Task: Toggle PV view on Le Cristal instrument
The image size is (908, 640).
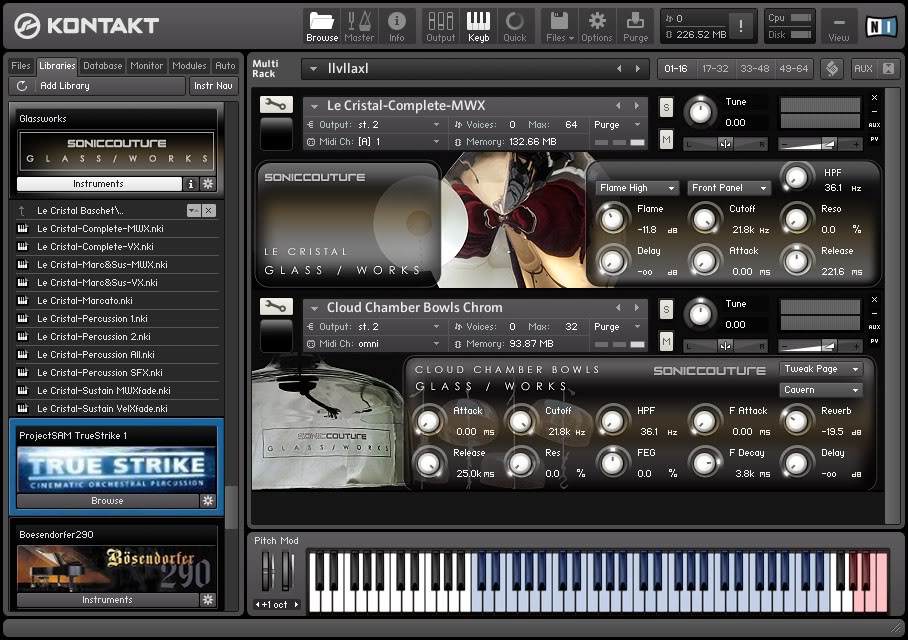Action: pyautogui.click(x=874, y=139)
